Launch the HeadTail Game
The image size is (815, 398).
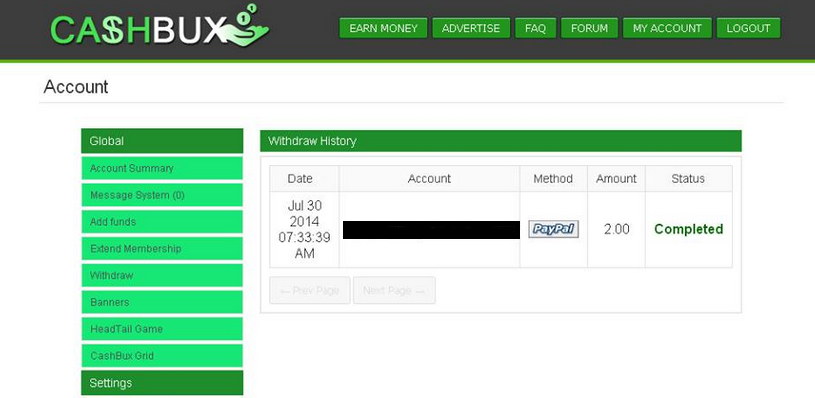coord(162,329)
